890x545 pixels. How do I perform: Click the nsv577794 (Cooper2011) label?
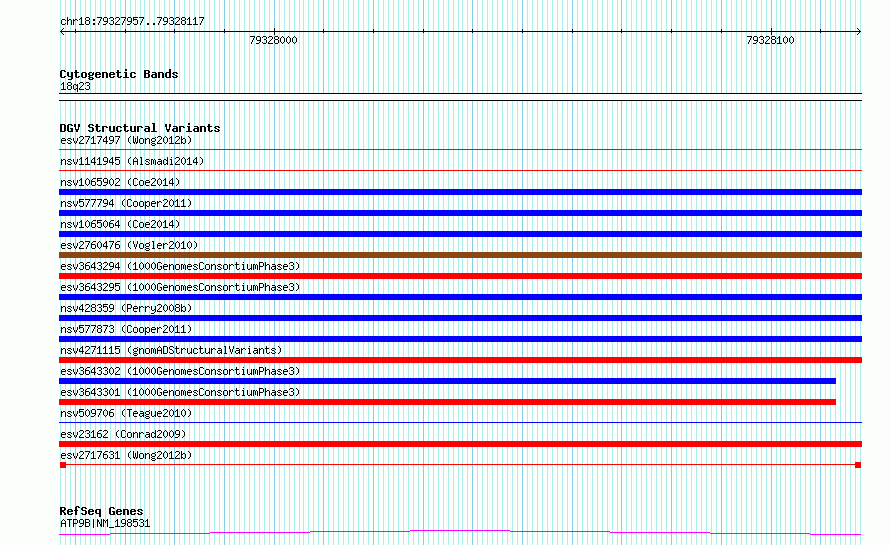click(126, 203)
